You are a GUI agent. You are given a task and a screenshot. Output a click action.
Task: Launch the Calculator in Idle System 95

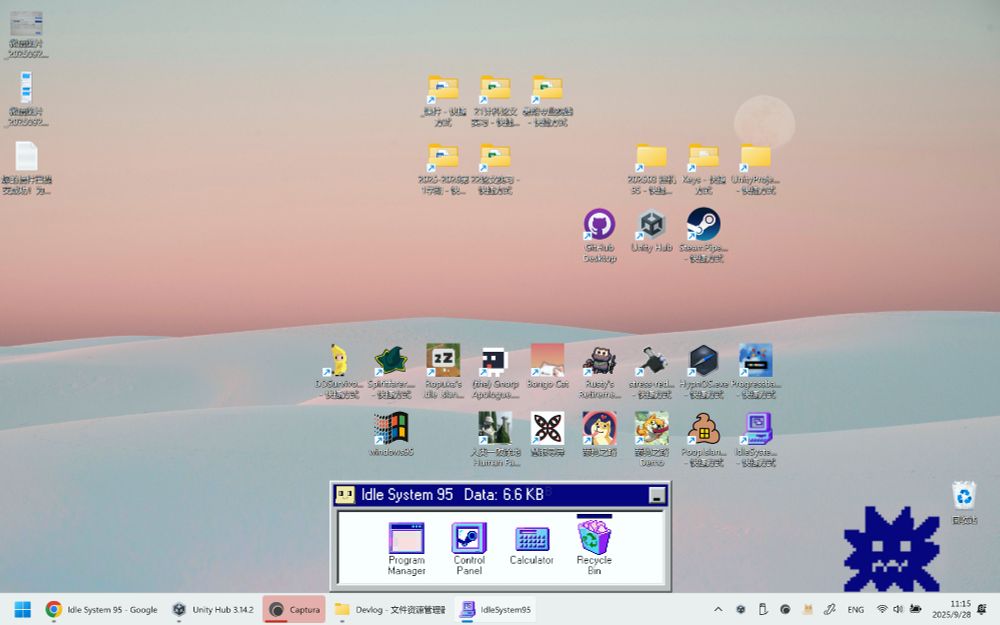pyautogui.click(x=531, y=545)
